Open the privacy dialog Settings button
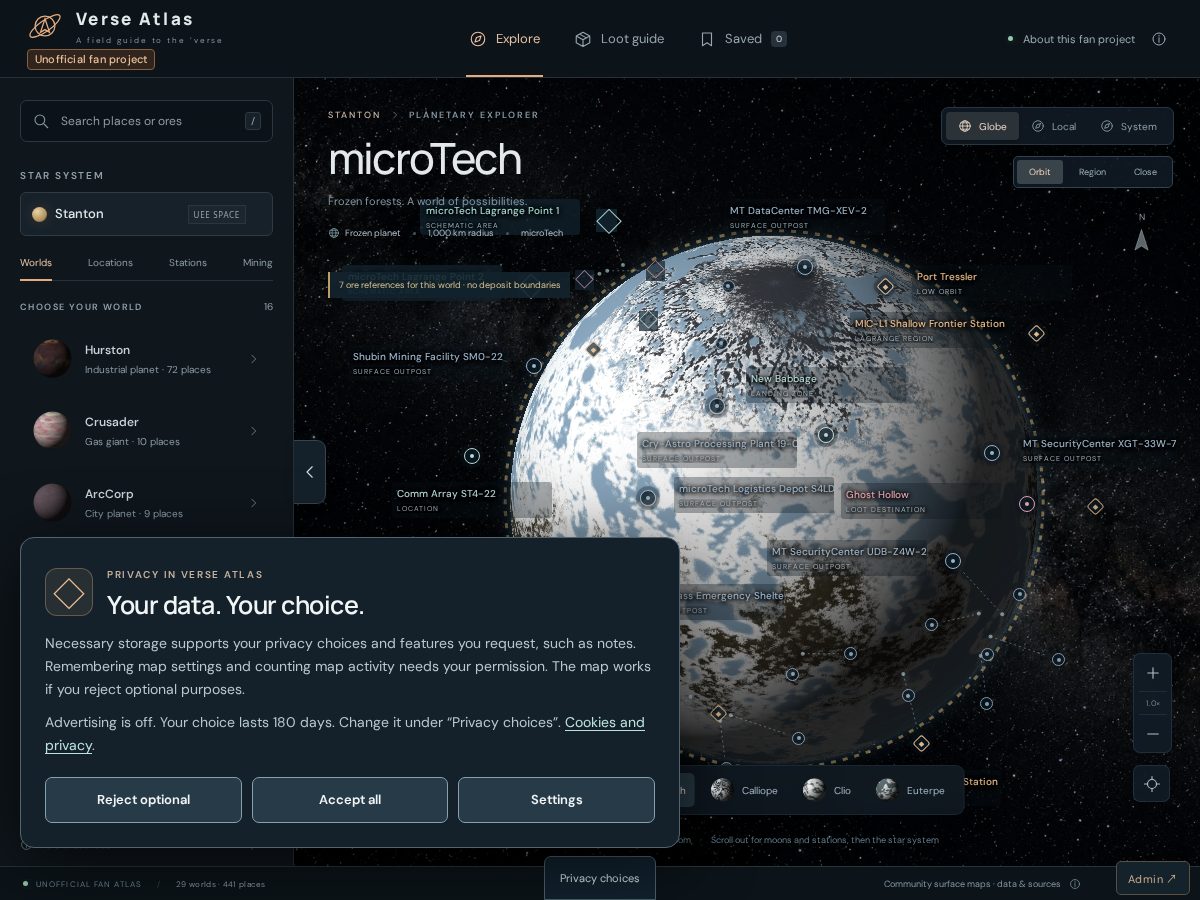 pos(556,800)
